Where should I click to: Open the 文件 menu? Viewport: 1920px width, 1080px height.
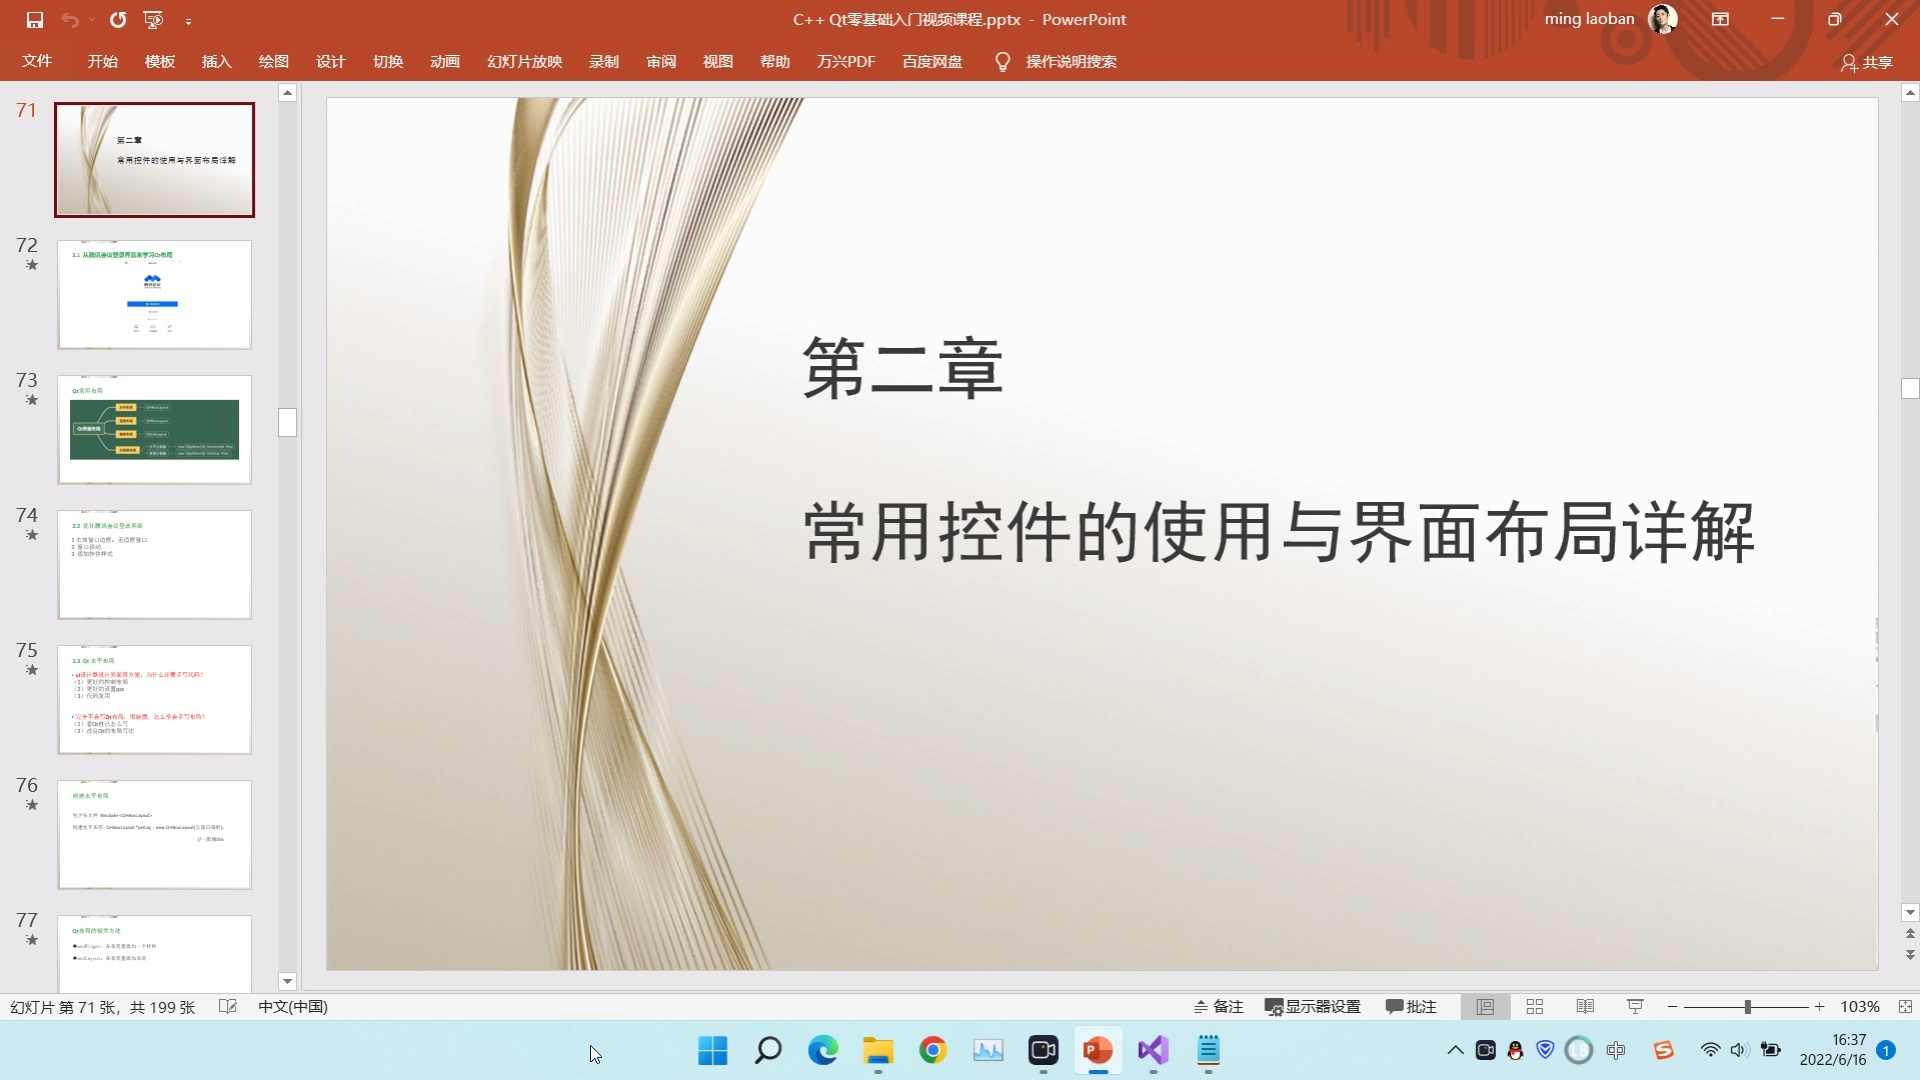coord(36,61)
